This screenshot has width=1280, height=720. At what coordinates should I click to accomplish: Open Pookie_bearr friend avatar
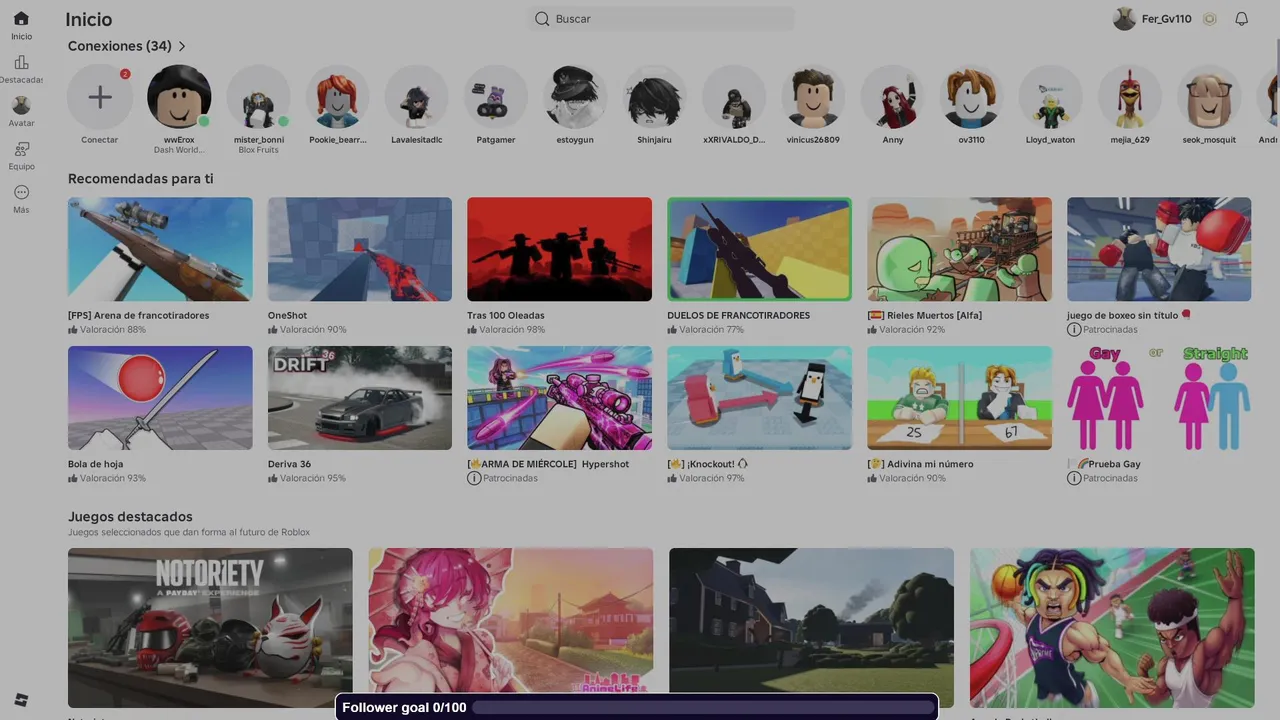(338, 97)
